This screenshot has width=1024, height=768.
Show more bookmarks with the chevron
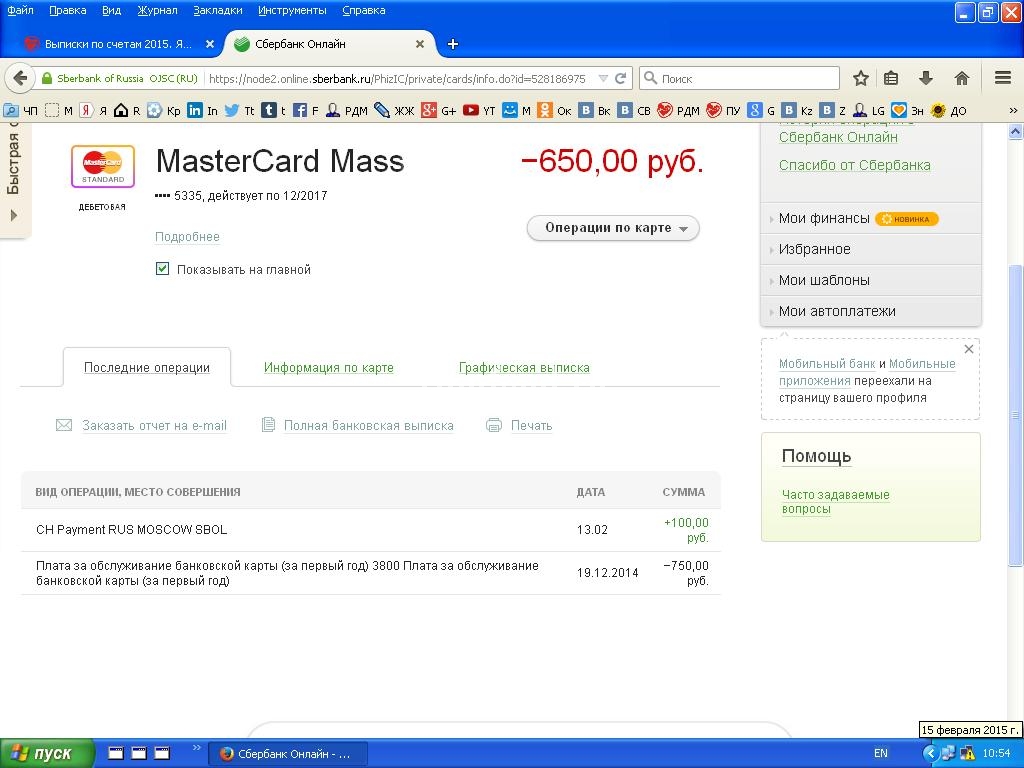point(1013,110)
